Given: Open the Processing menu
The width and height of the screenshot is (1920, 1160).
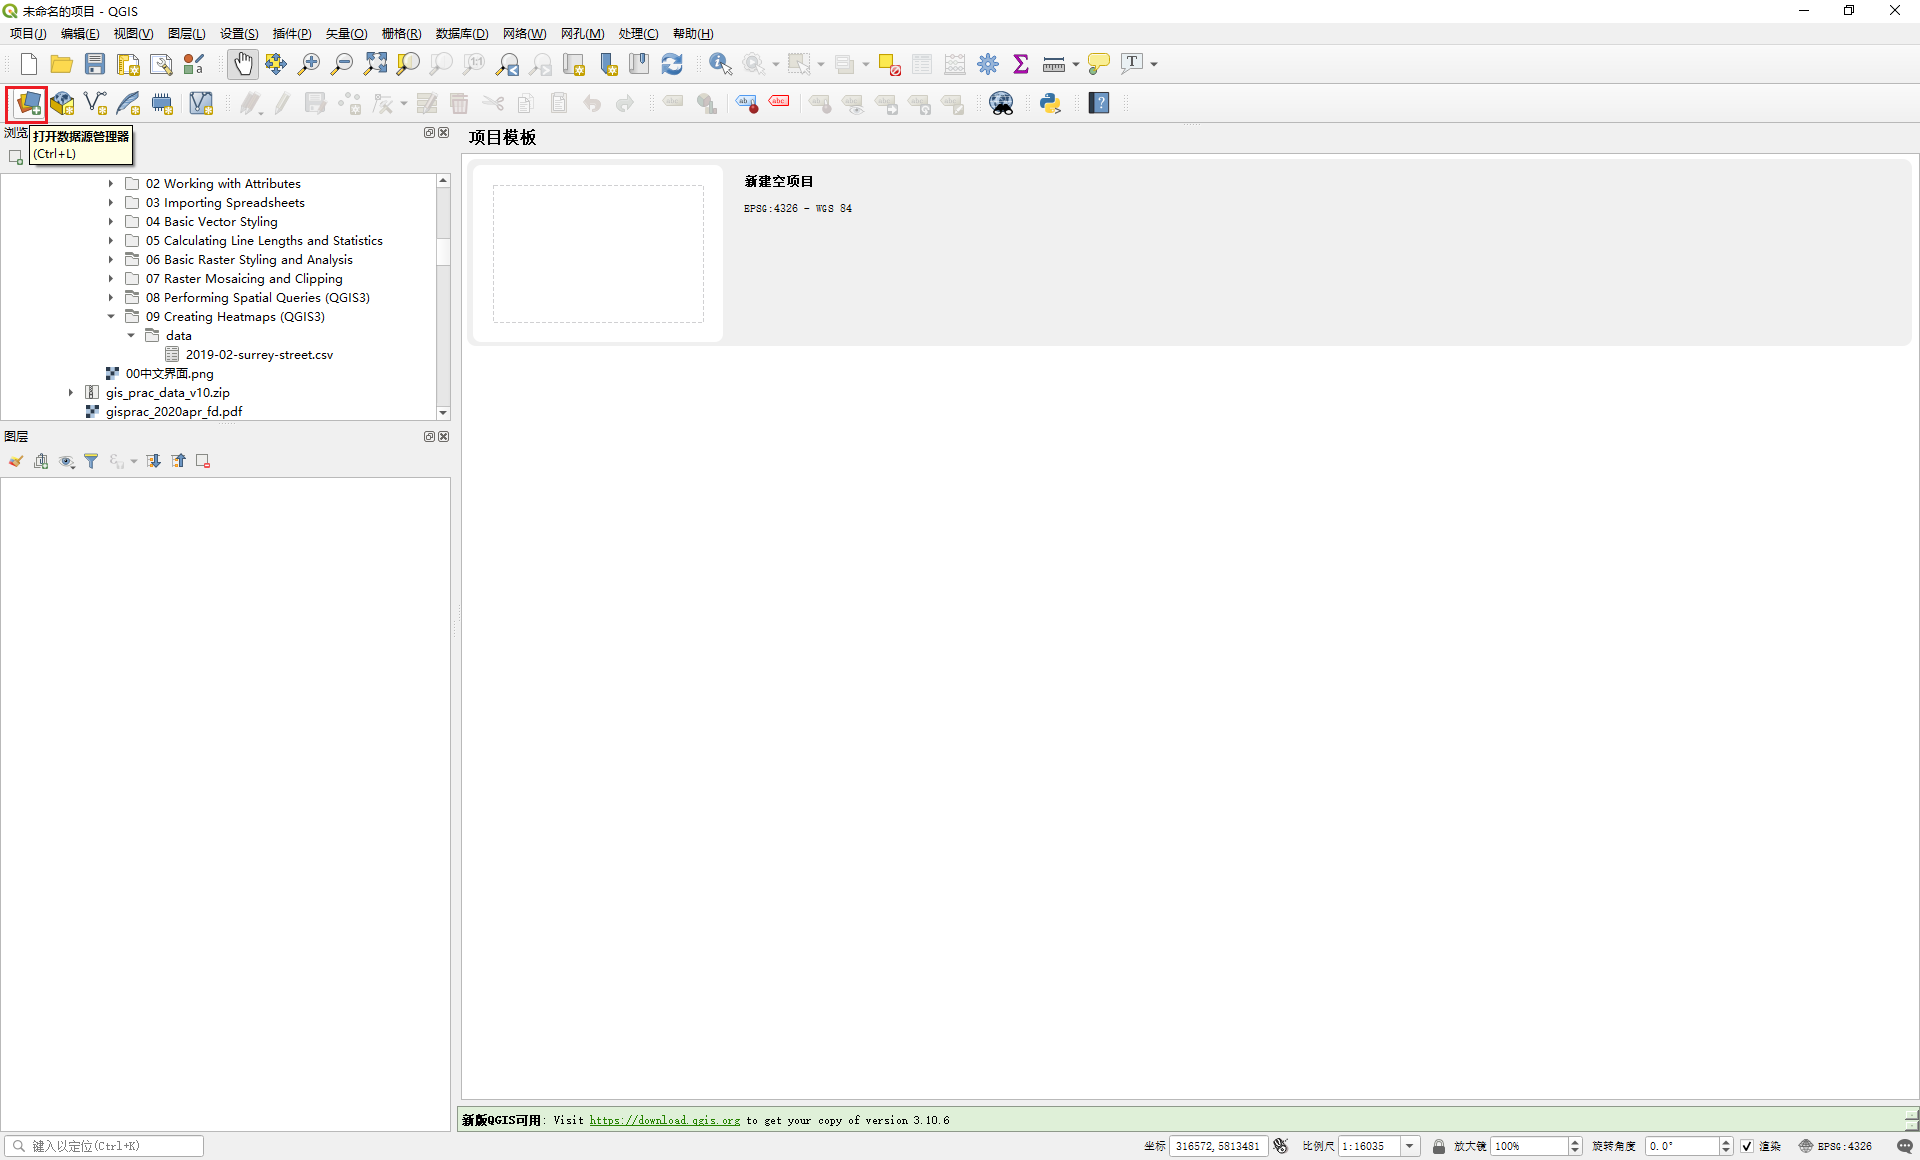Looking at the screenshot, I should 637,34.
